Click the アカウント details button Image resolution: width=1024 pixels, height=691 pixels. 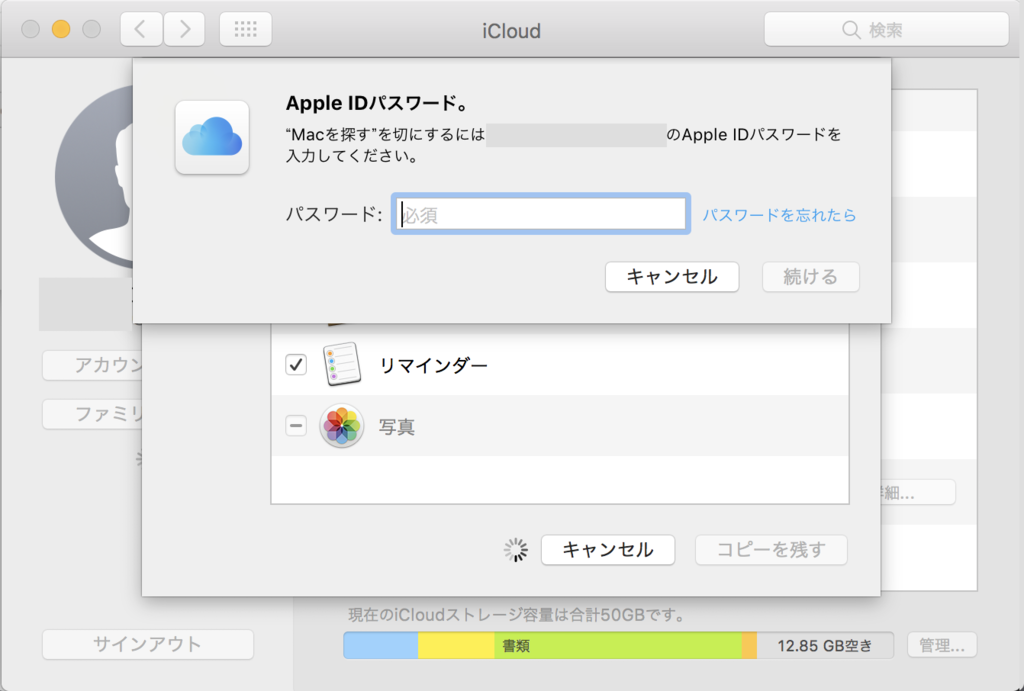coord(93,365)
